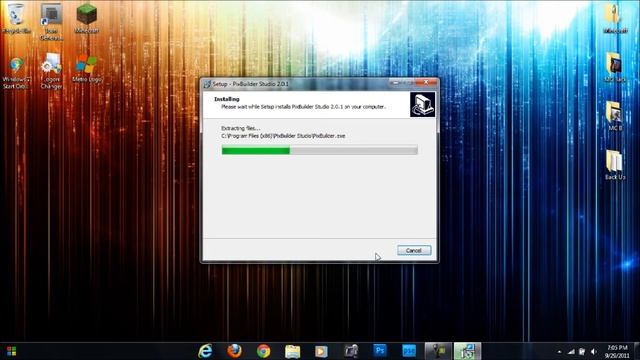Open the Windows Start button
Image resolution: width=640 pixels, height=360 pixels.
[x=11, y=351]
